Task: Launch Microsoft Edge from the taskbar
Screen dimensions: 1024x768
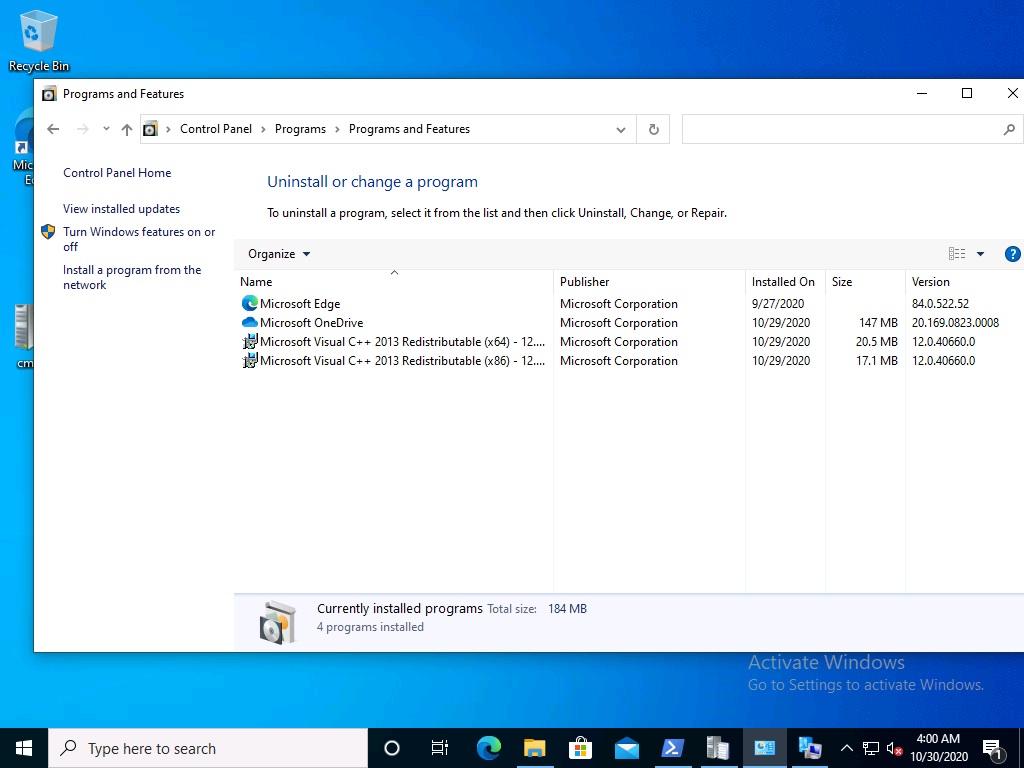Action: tap(488, 748)
